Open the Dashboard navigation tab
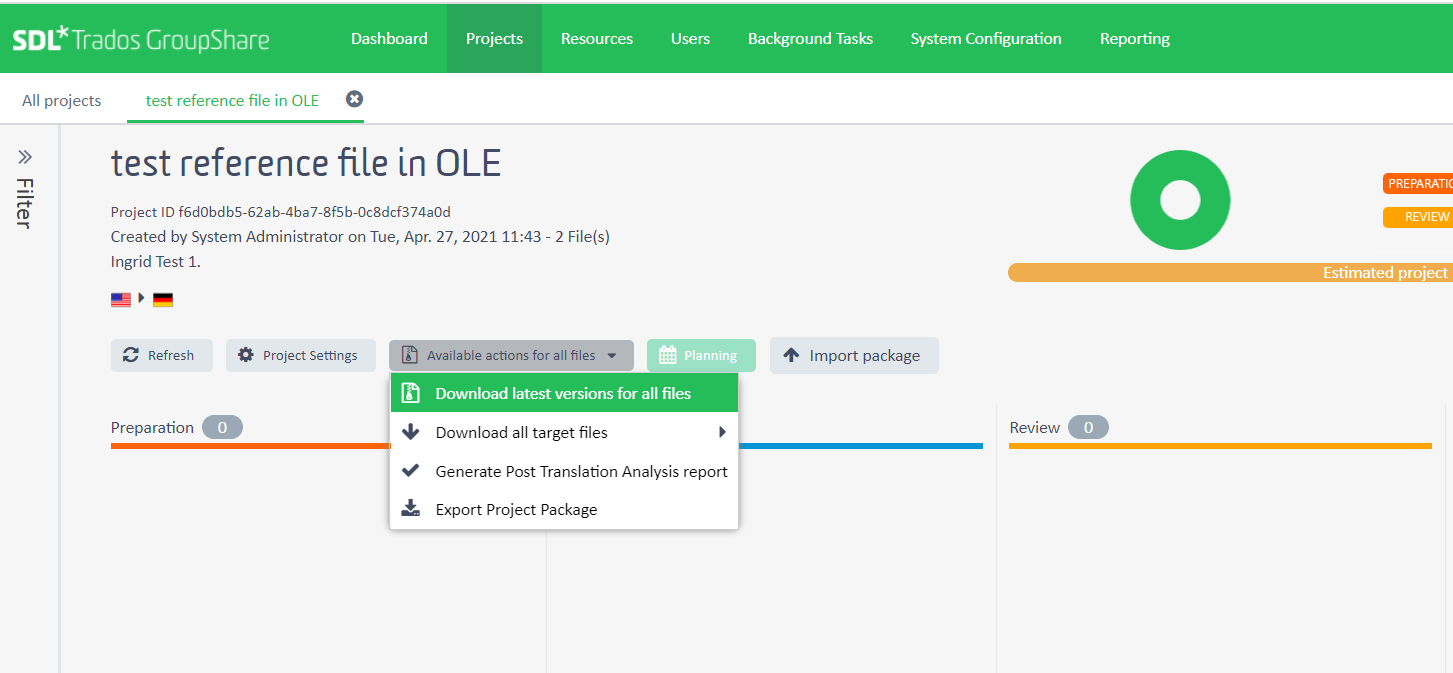The image size is (1453, 673). [389, 38]
